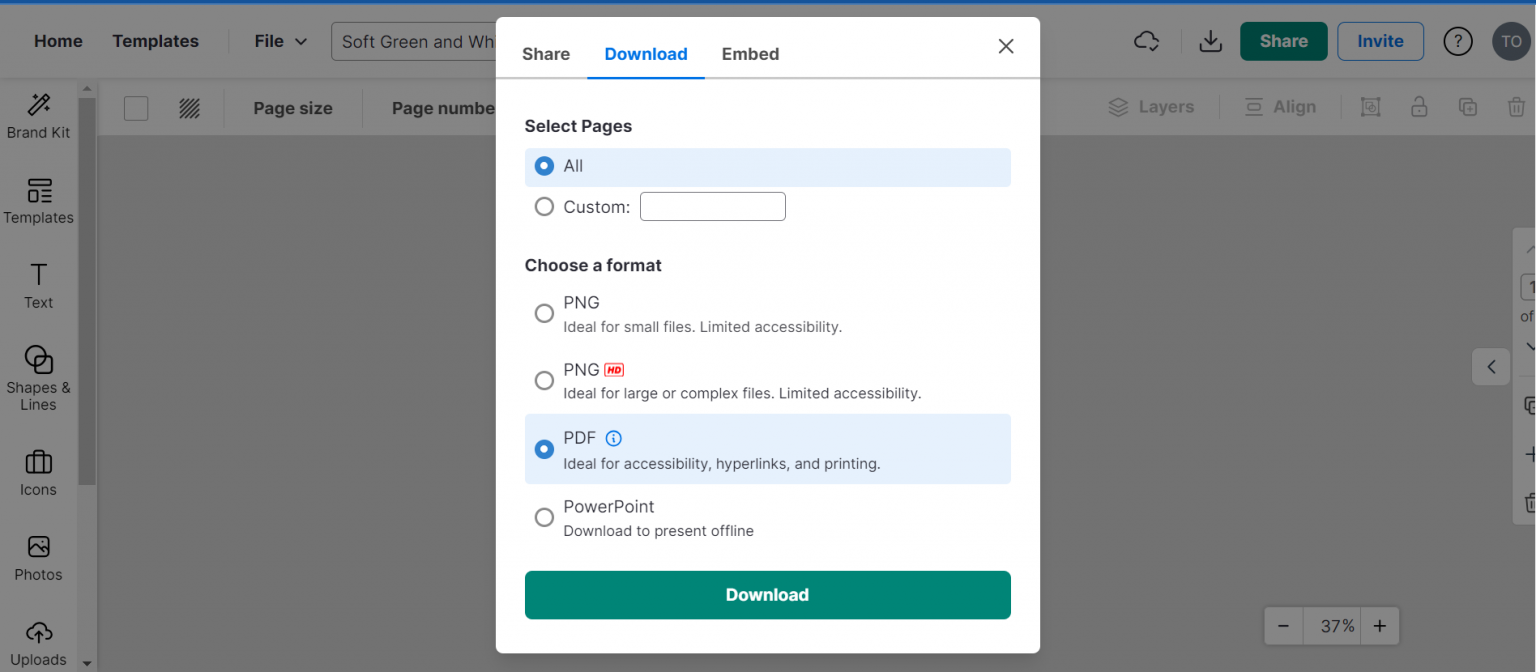Click the Invite button

tap(1380, 41)
